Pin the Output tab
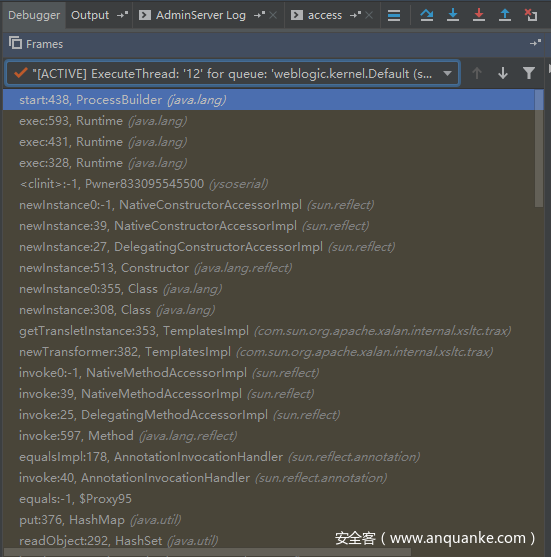551x557 pixels. (123, 15)
